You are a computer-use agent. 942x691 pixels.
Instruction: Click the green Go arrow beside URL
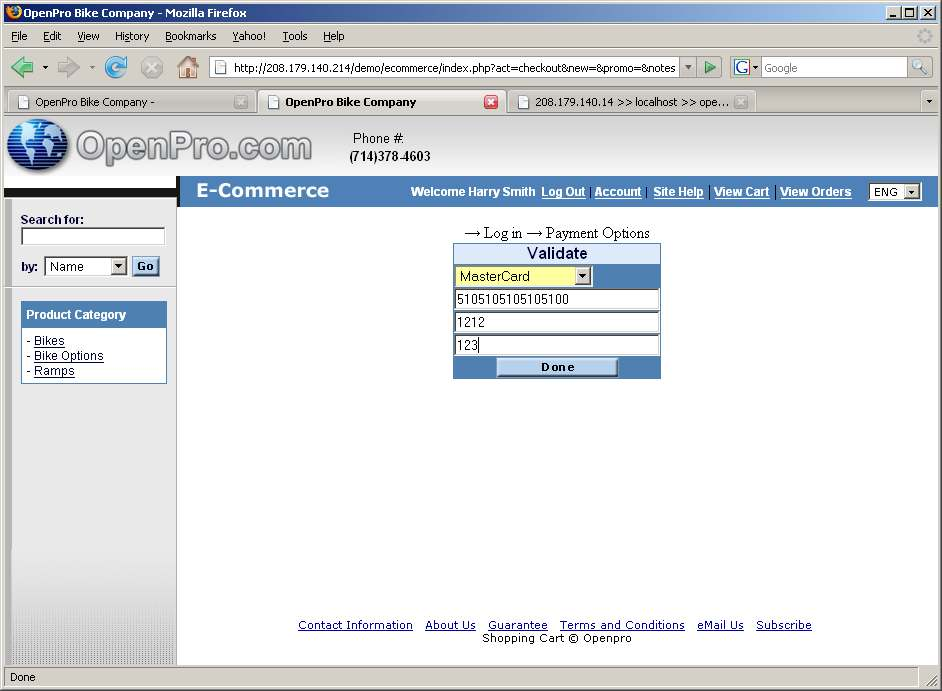(710, 68)
